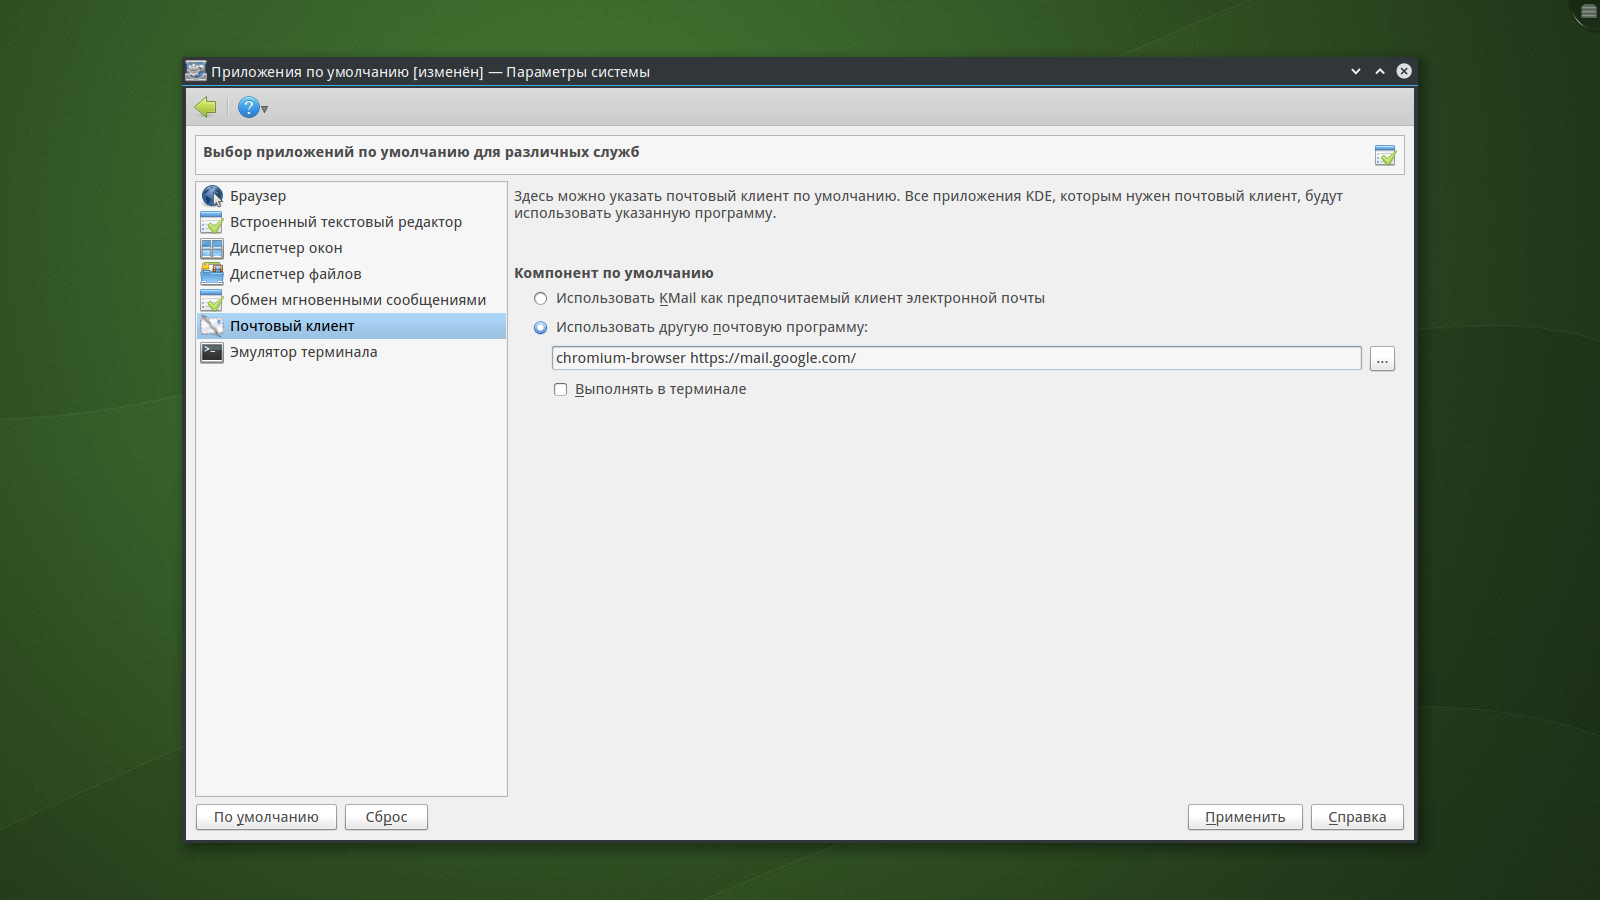The height and width of the screenshot is (900, 1600).
Task: Choose Использовать KMail radio button
Action: [x=541, y=298]
